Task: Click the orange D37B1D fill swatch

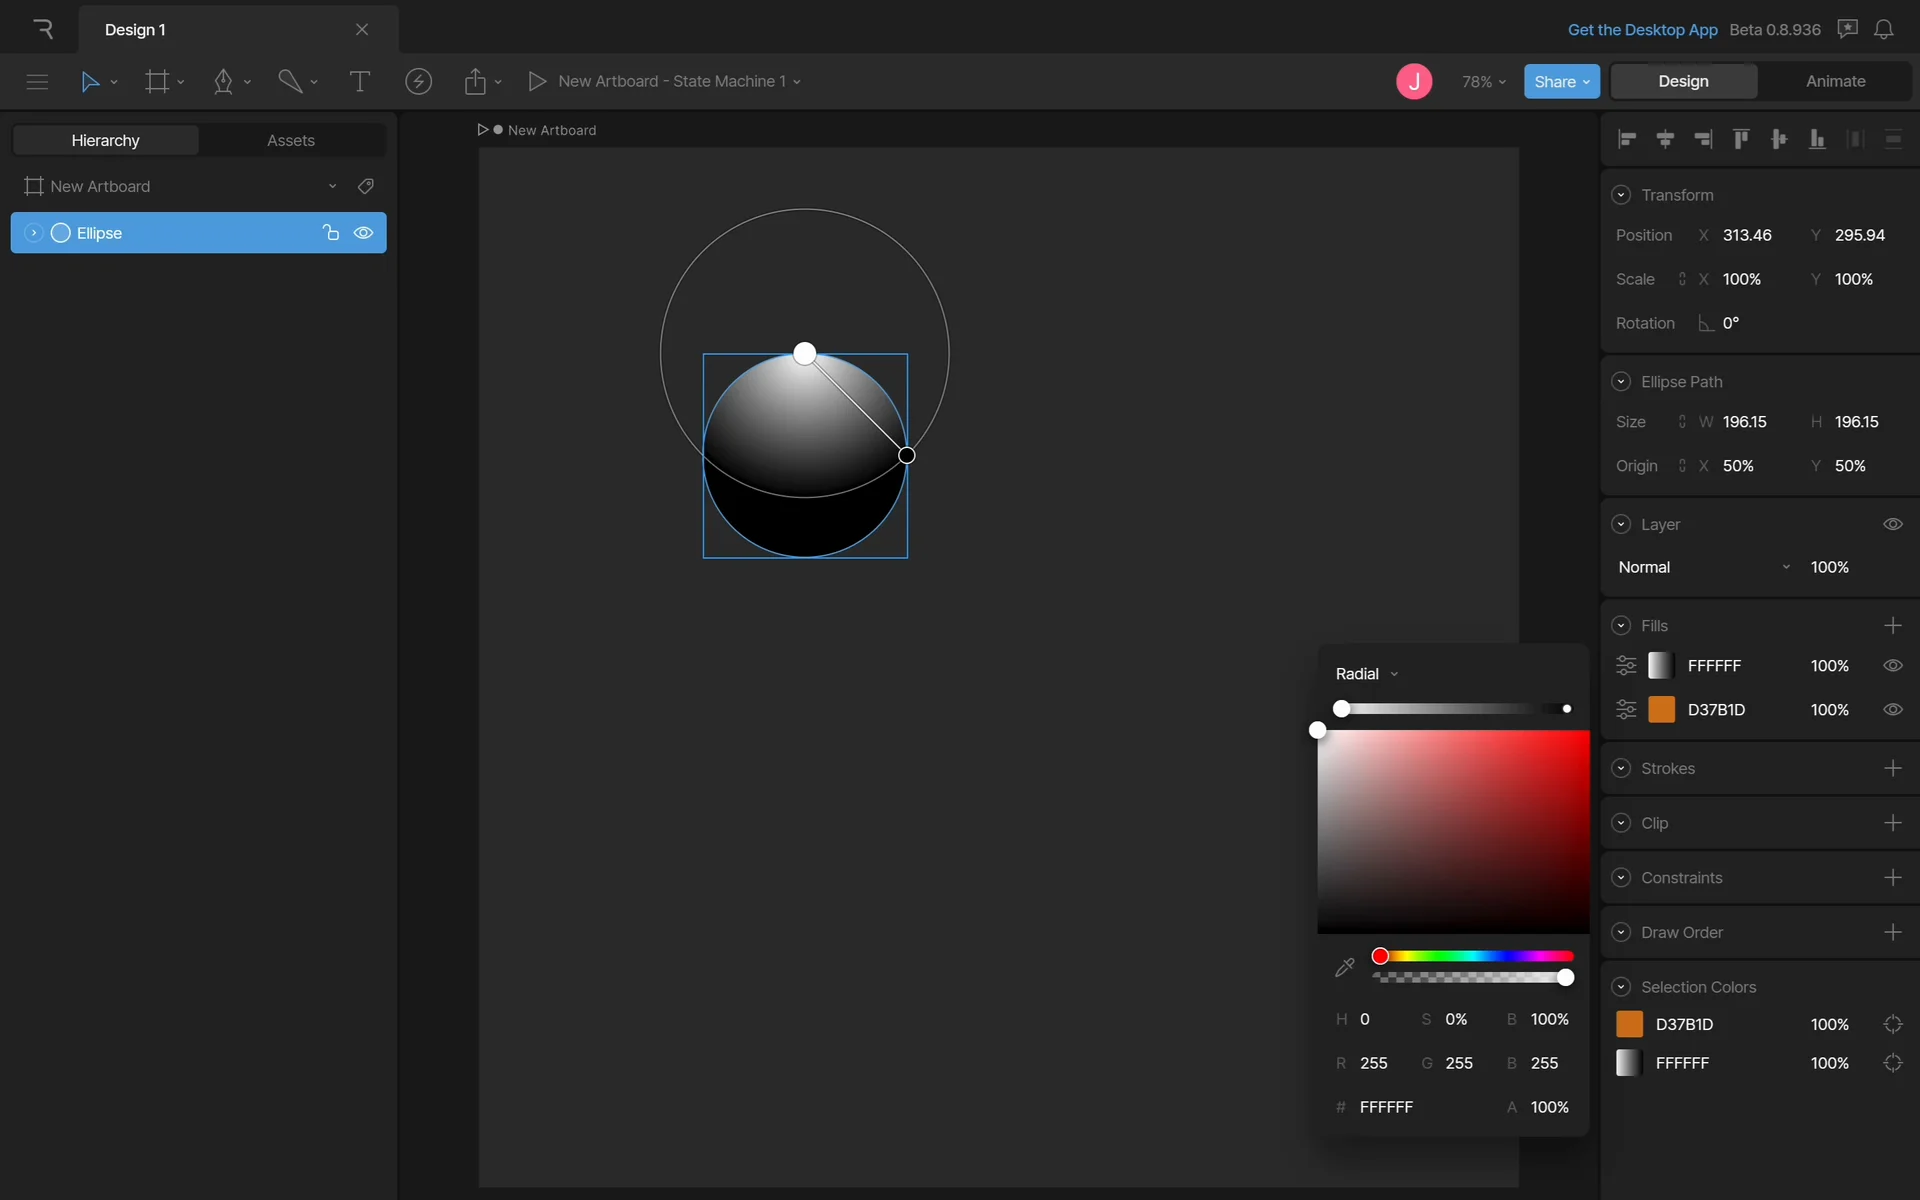Action: 1661,710
